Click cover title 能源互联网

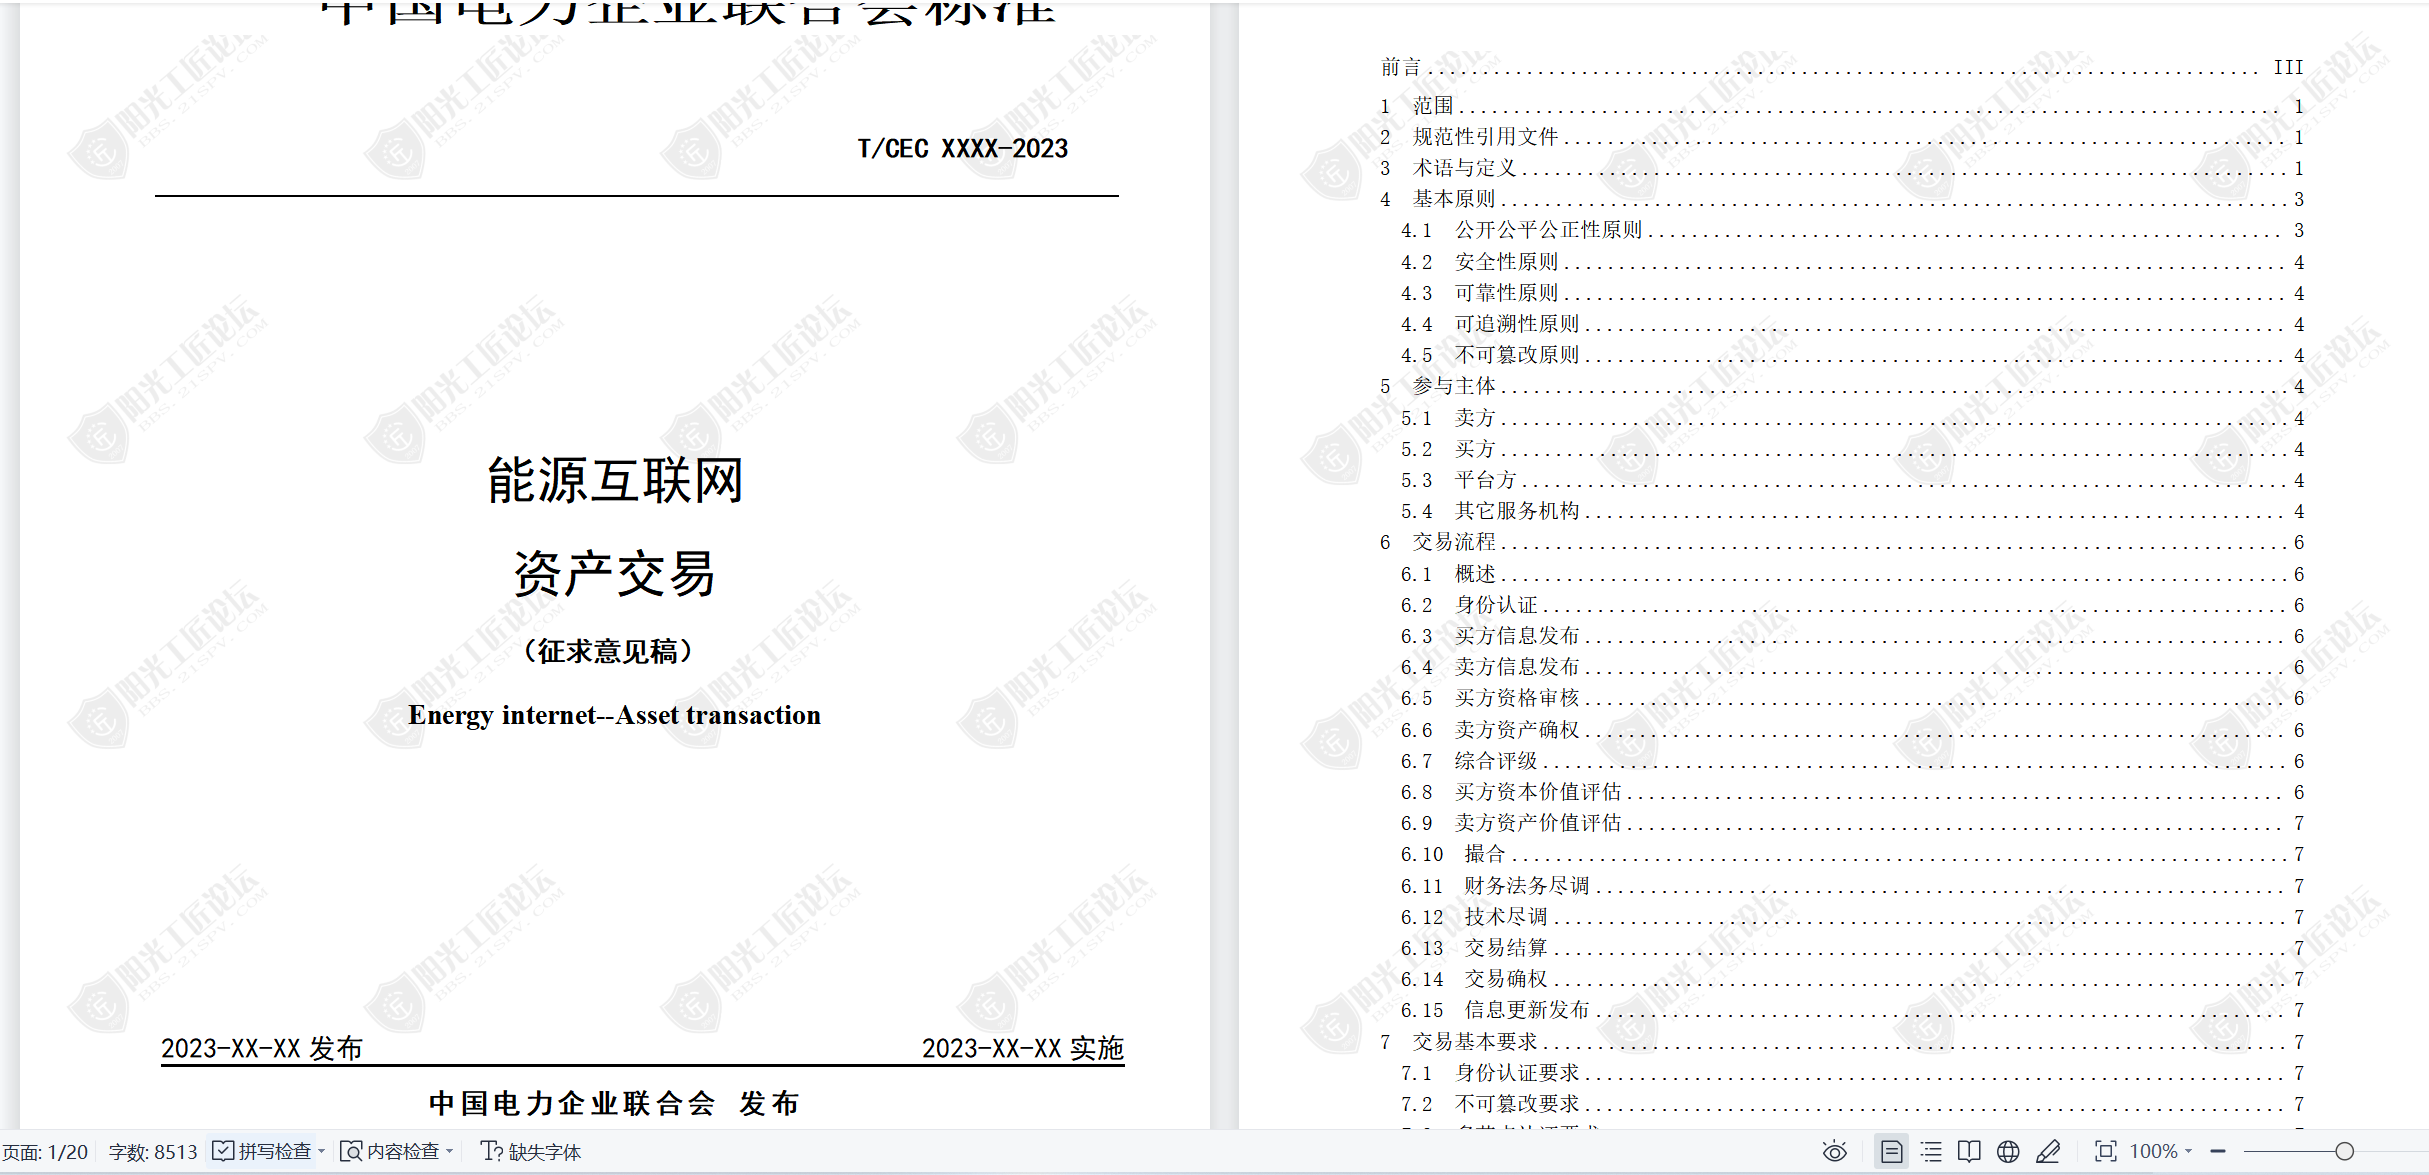coord(615,481)
